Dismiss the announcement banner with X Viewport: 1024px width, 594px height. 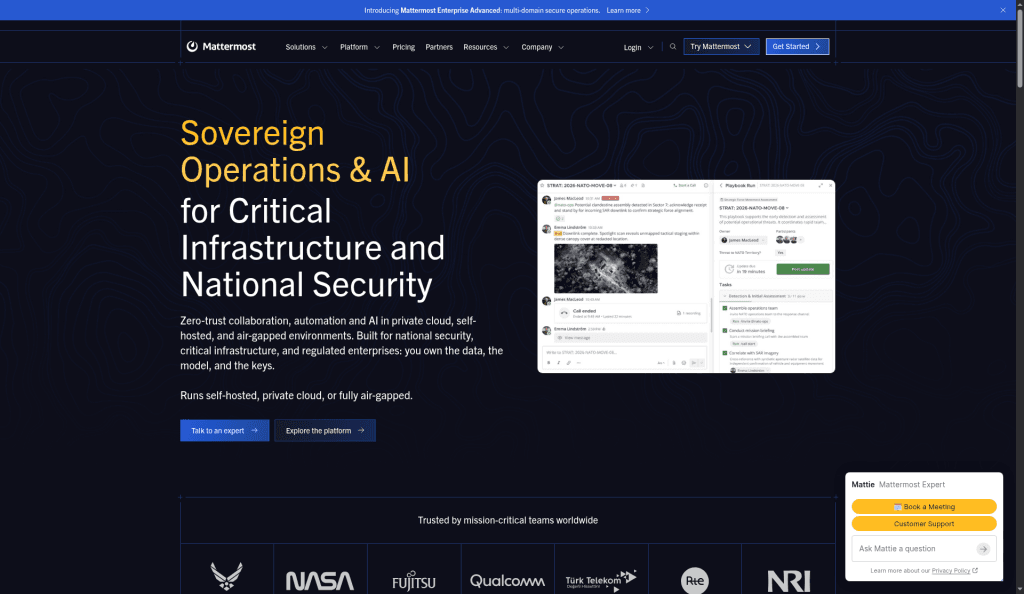pos(1002,10)
